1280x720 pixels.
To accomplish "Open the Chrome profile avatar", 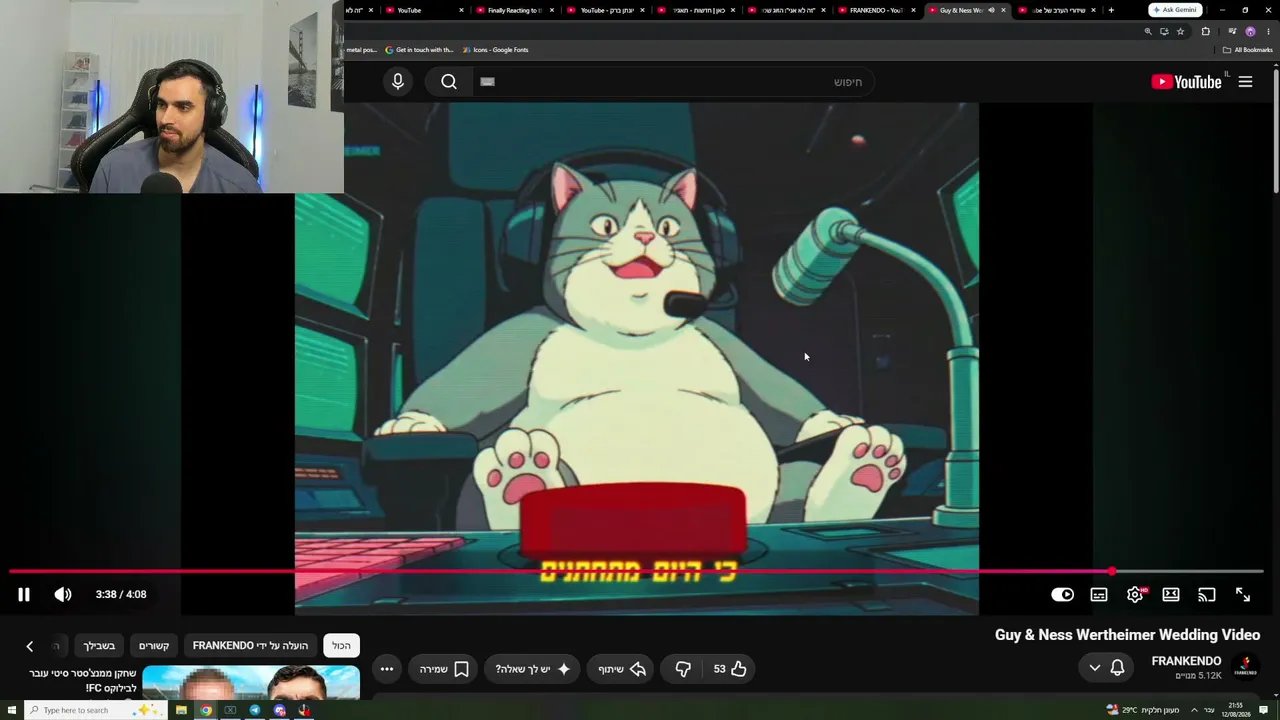I will [1250, 31].
